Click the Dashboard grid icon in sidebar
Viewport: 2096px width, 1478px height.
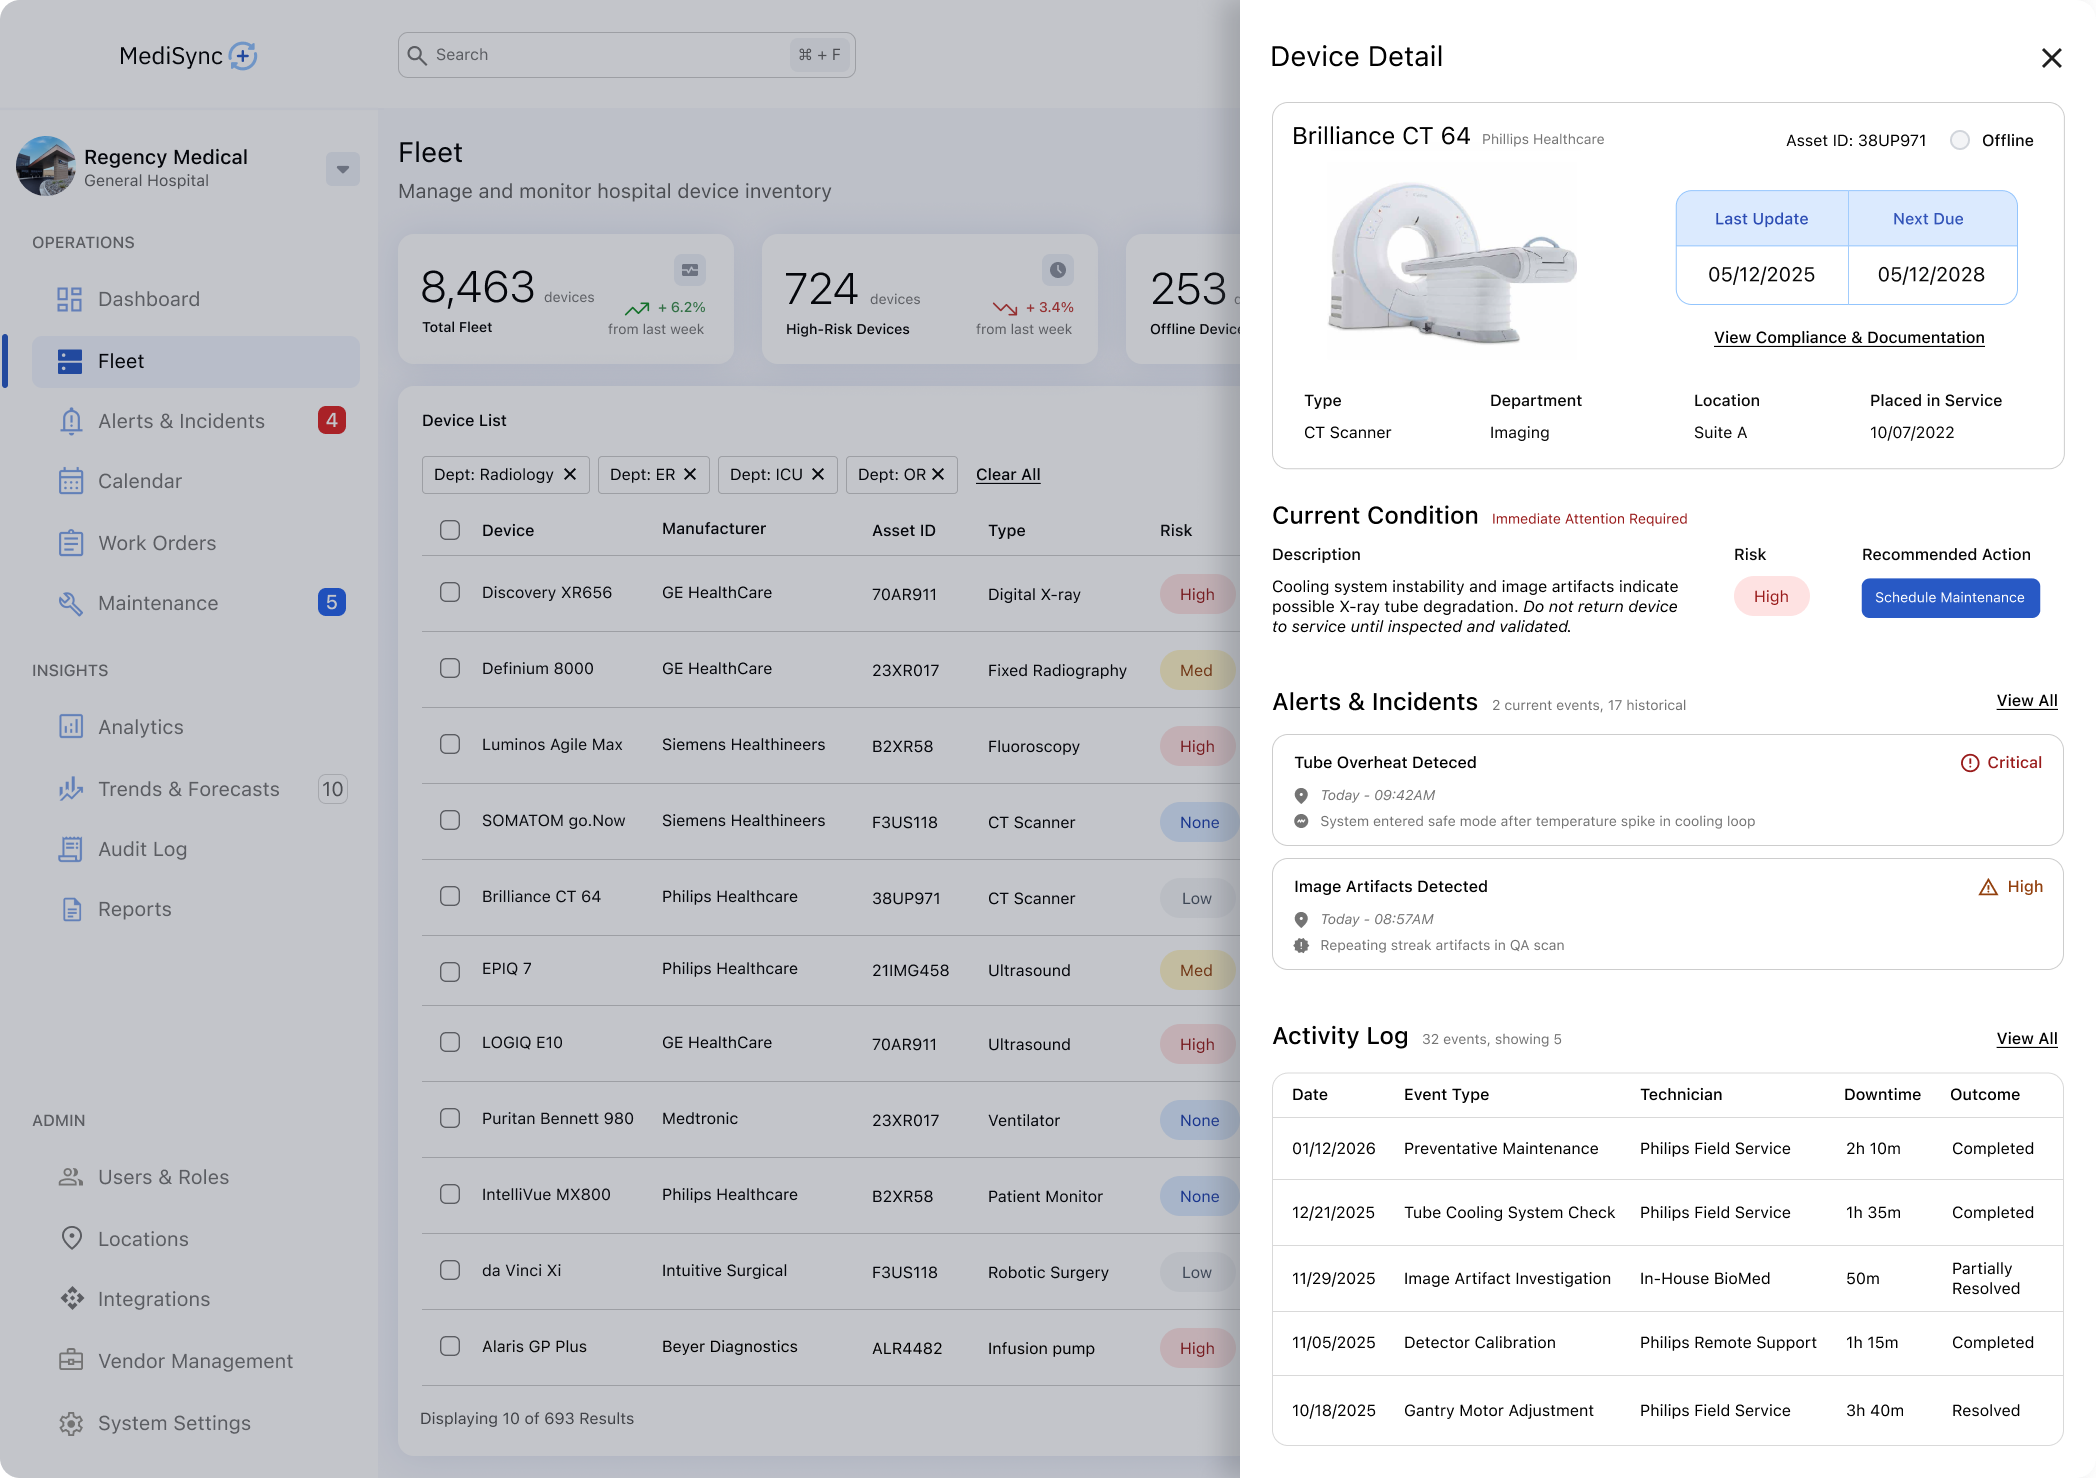coord(69,299)
